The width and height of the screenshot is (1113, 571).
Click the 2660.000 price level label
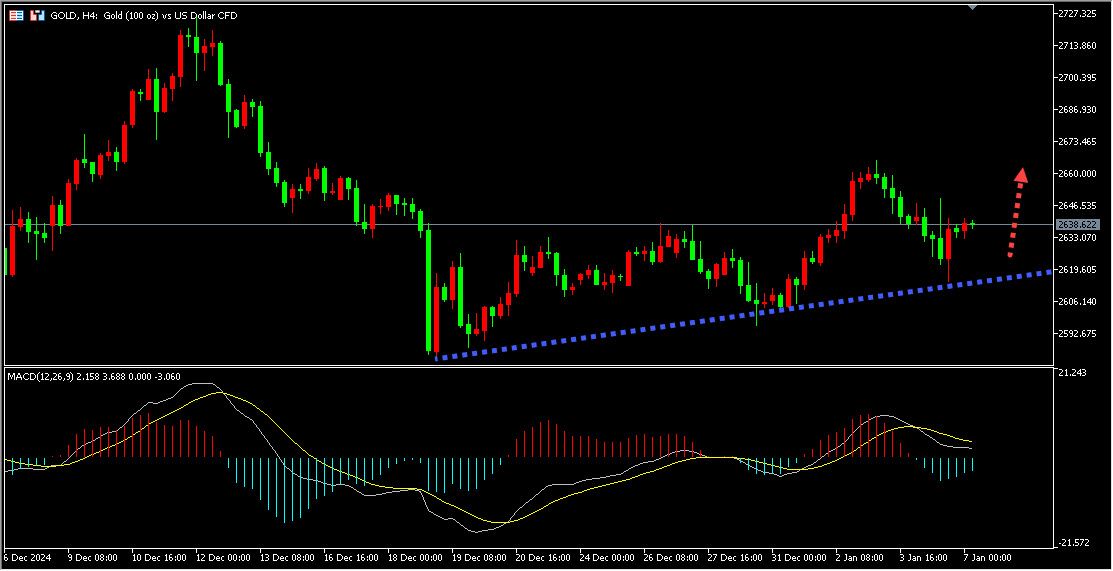pos(1078,174)
